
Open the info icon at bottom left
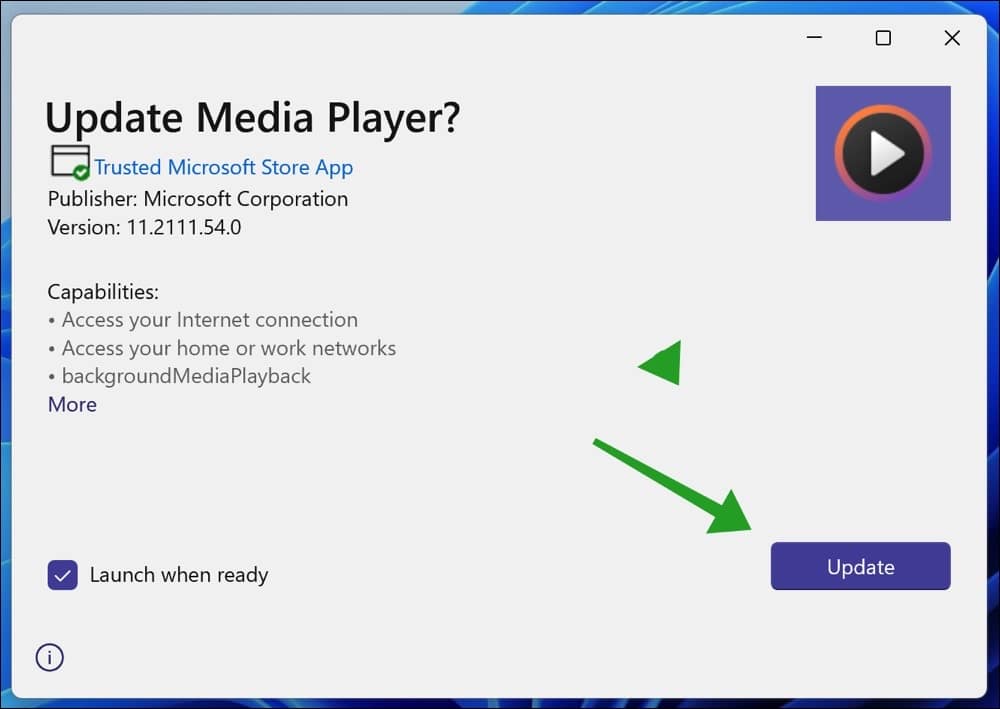click(50, 657)
